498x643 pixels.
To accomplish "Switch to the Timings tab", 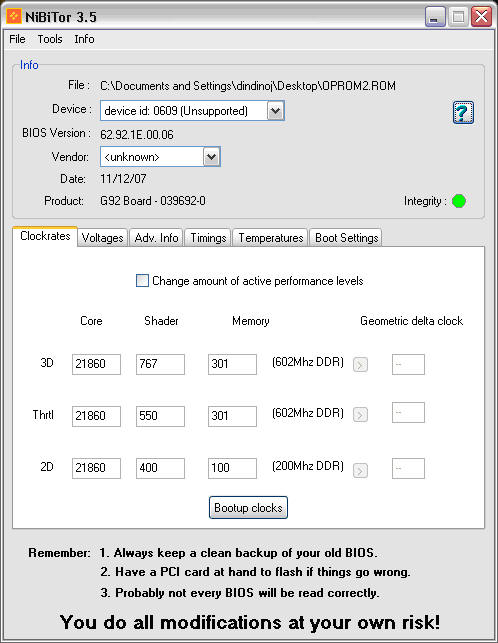I will pos(208,237).
